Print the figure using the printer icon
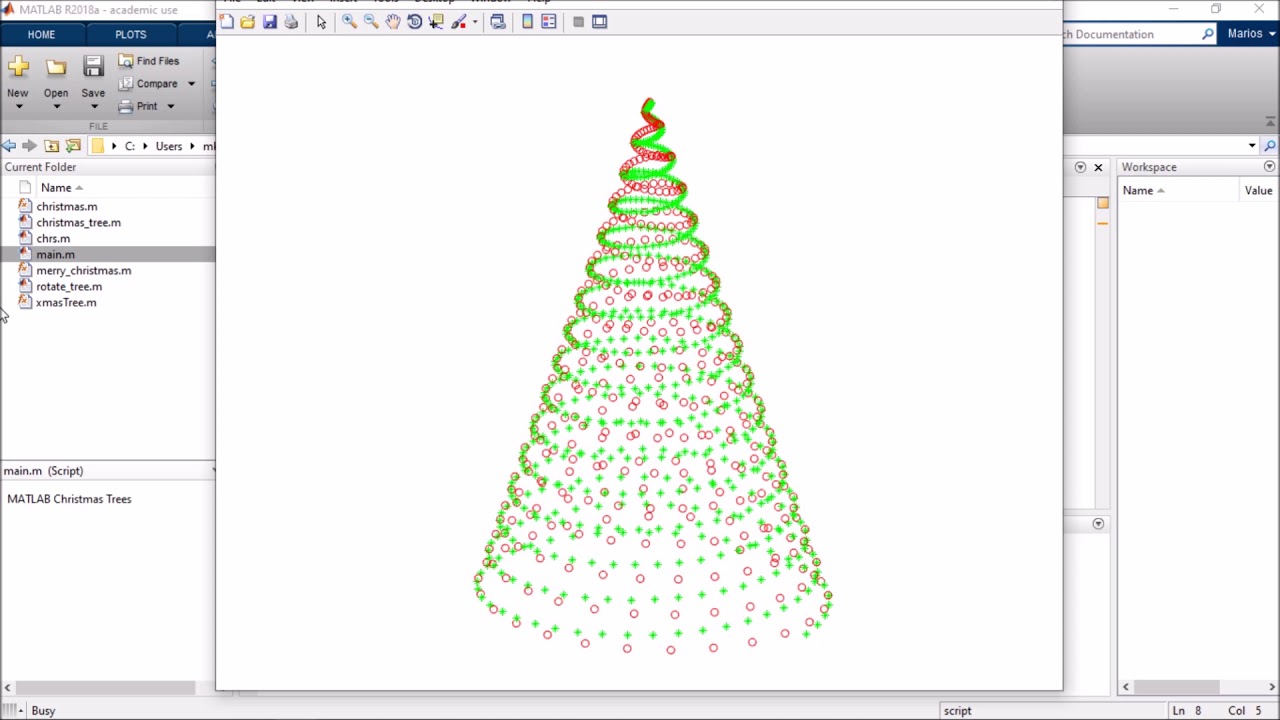1280x720 pixels. 292,22
